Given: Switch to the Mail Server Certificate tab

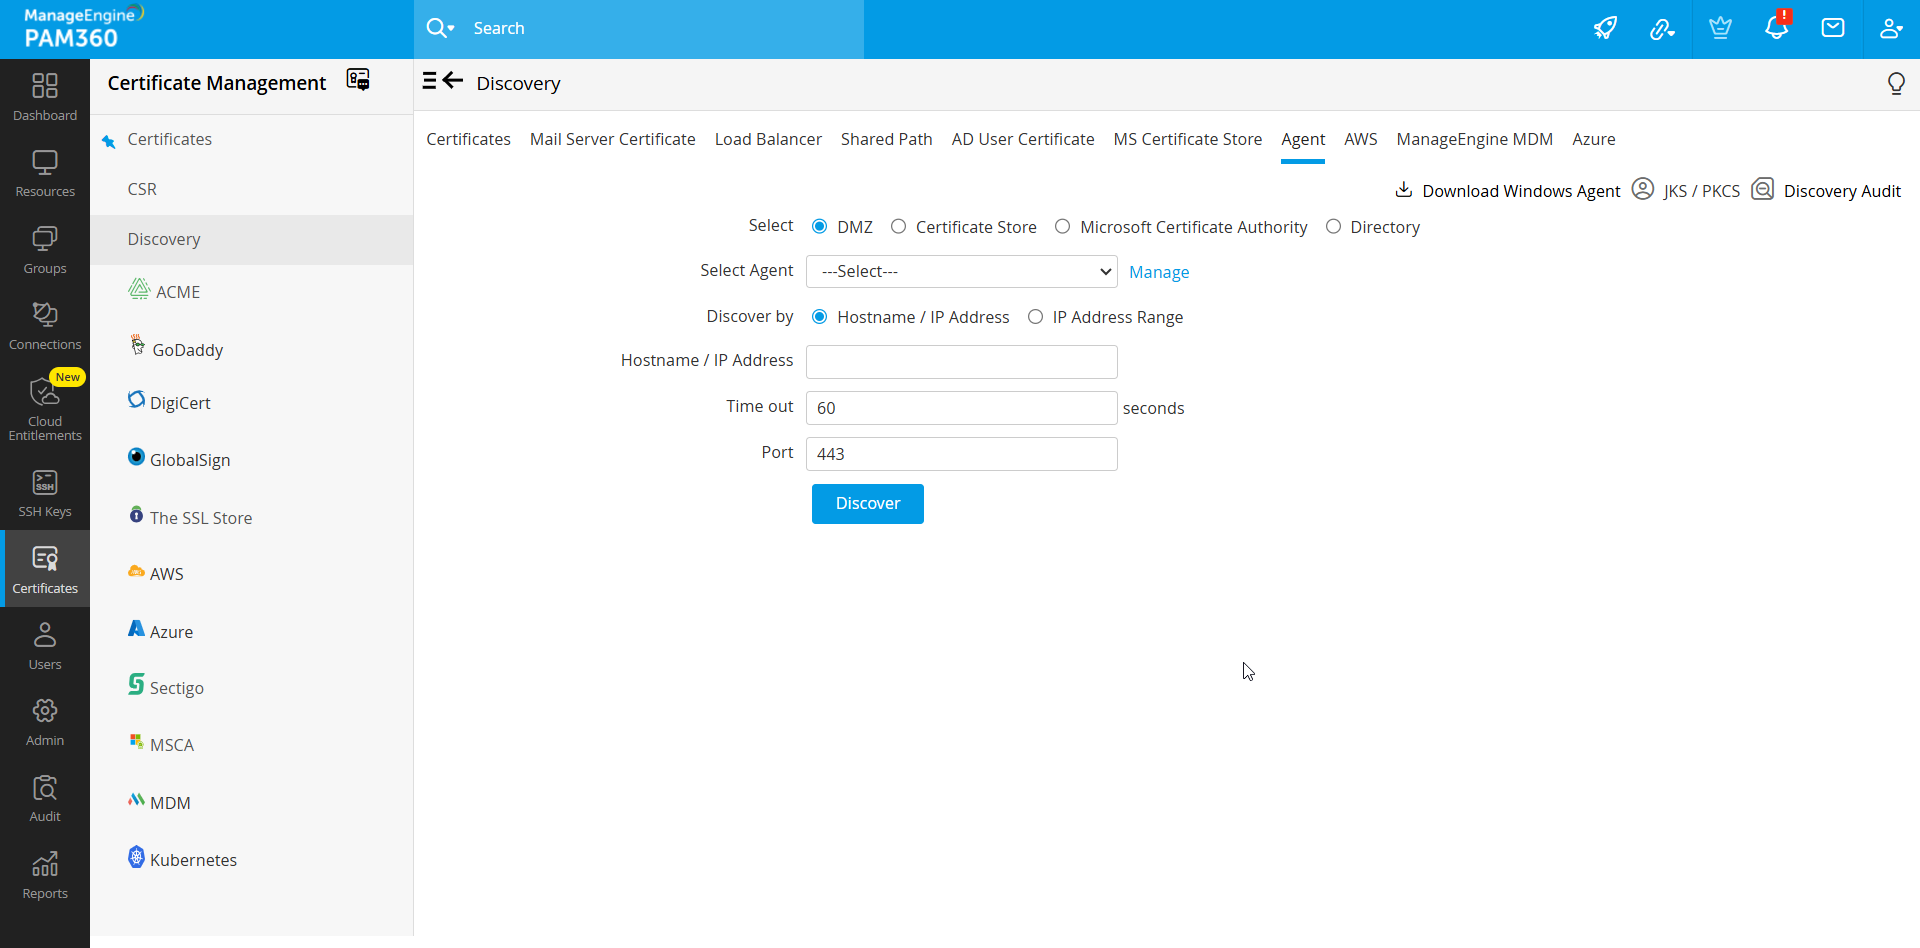Looking at the screenshot, I should (613, 139).
